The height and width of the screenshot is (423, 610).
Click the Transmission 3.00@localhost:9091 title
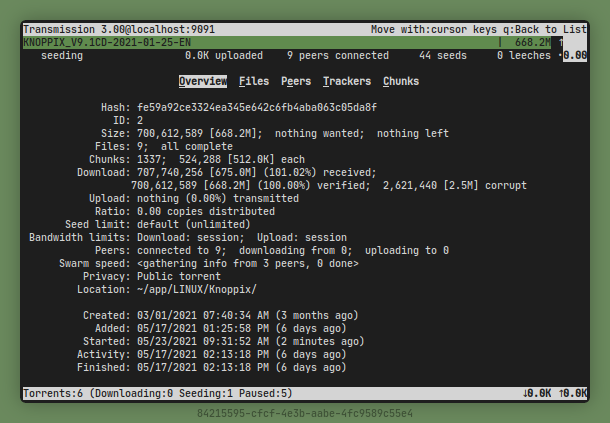pos(118,30)
